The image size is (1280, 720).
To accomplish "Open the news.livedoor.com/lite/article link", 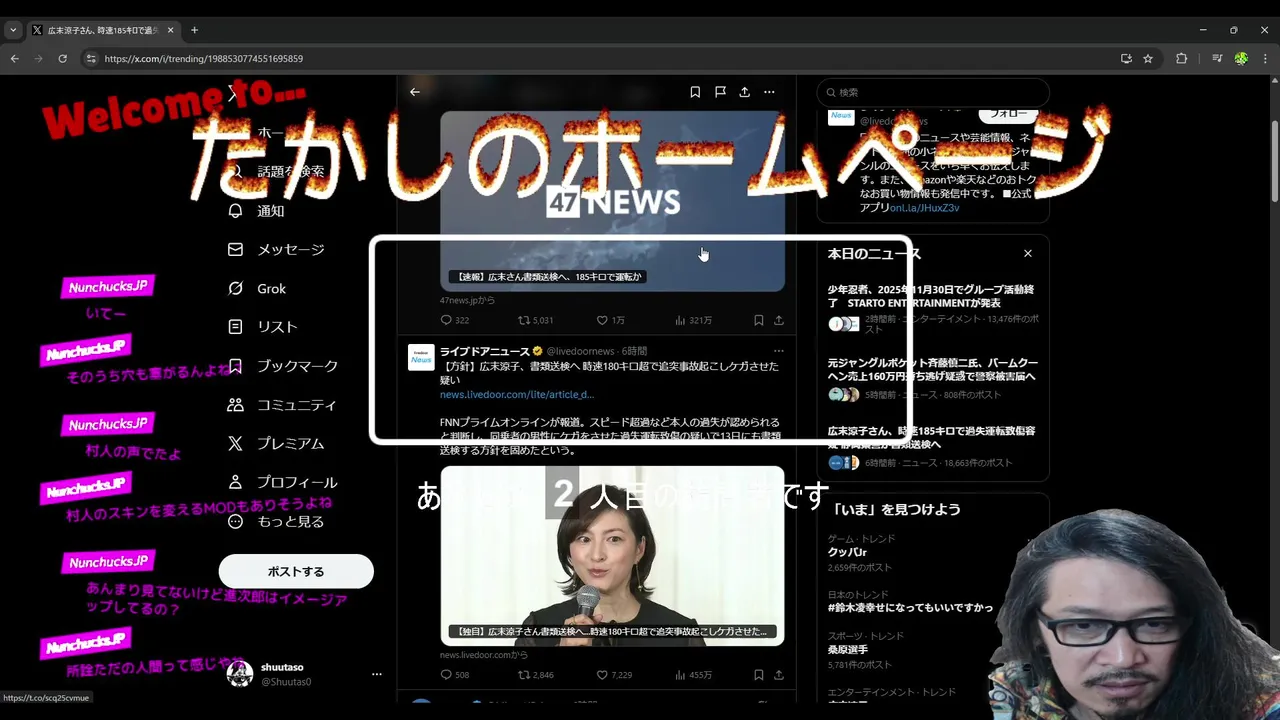I will tap(517, 394).
